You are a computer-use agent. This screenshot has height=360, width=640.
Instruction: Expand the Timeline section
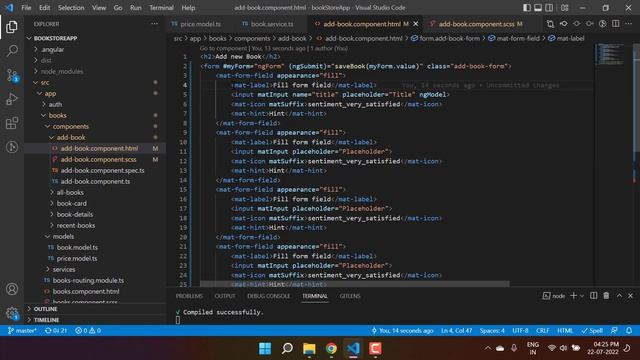coord(95,320)
